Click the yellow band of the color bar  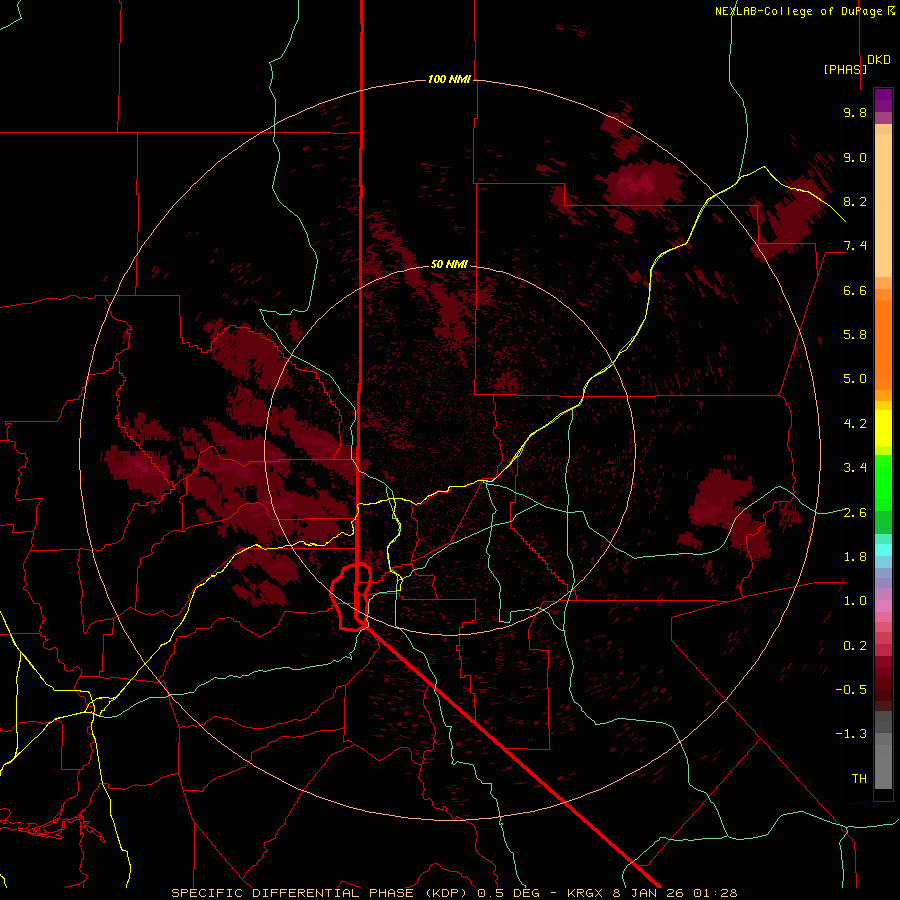coord(883,428)
